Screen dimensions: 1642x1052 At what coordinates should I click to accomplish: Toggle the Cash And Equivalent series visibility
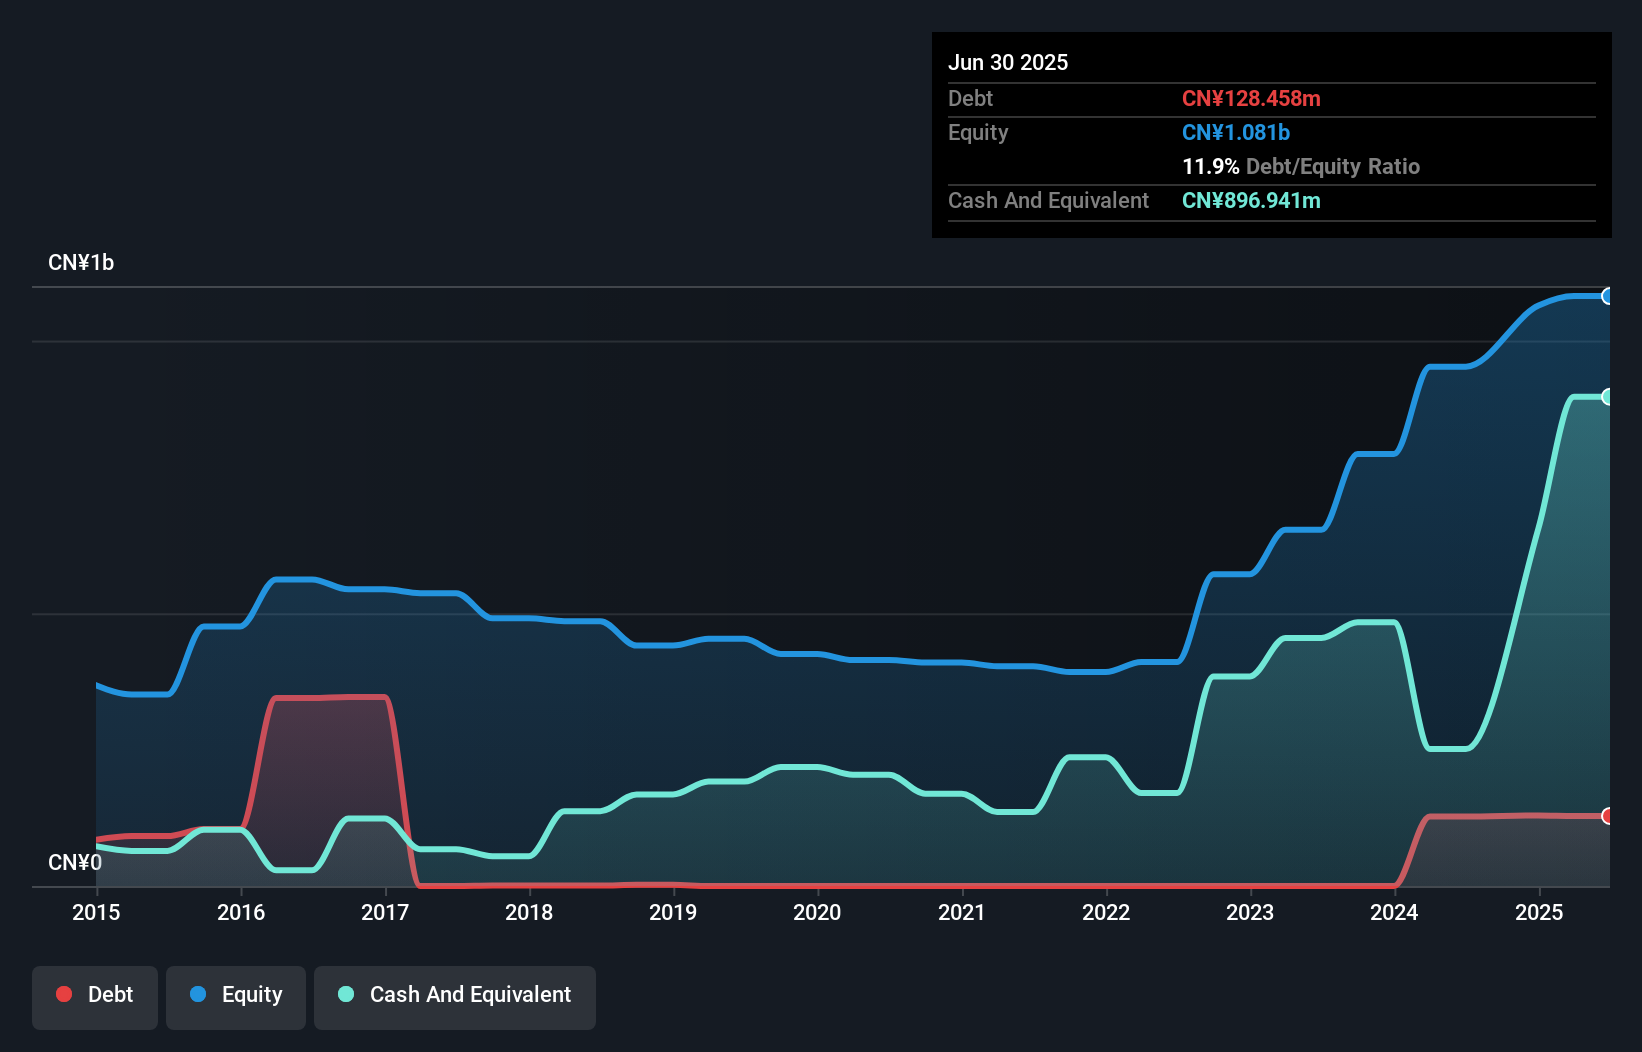click(x=455, y=995)
